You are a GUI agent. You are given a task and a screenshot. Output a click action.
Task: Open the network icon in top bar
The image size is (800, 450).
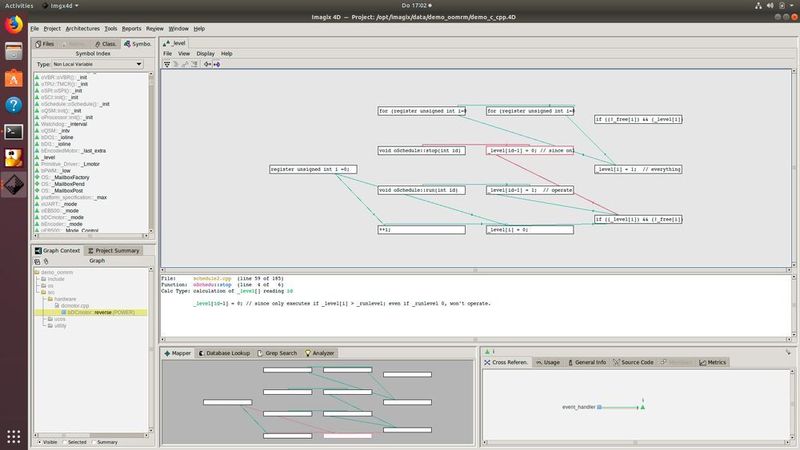758,6
